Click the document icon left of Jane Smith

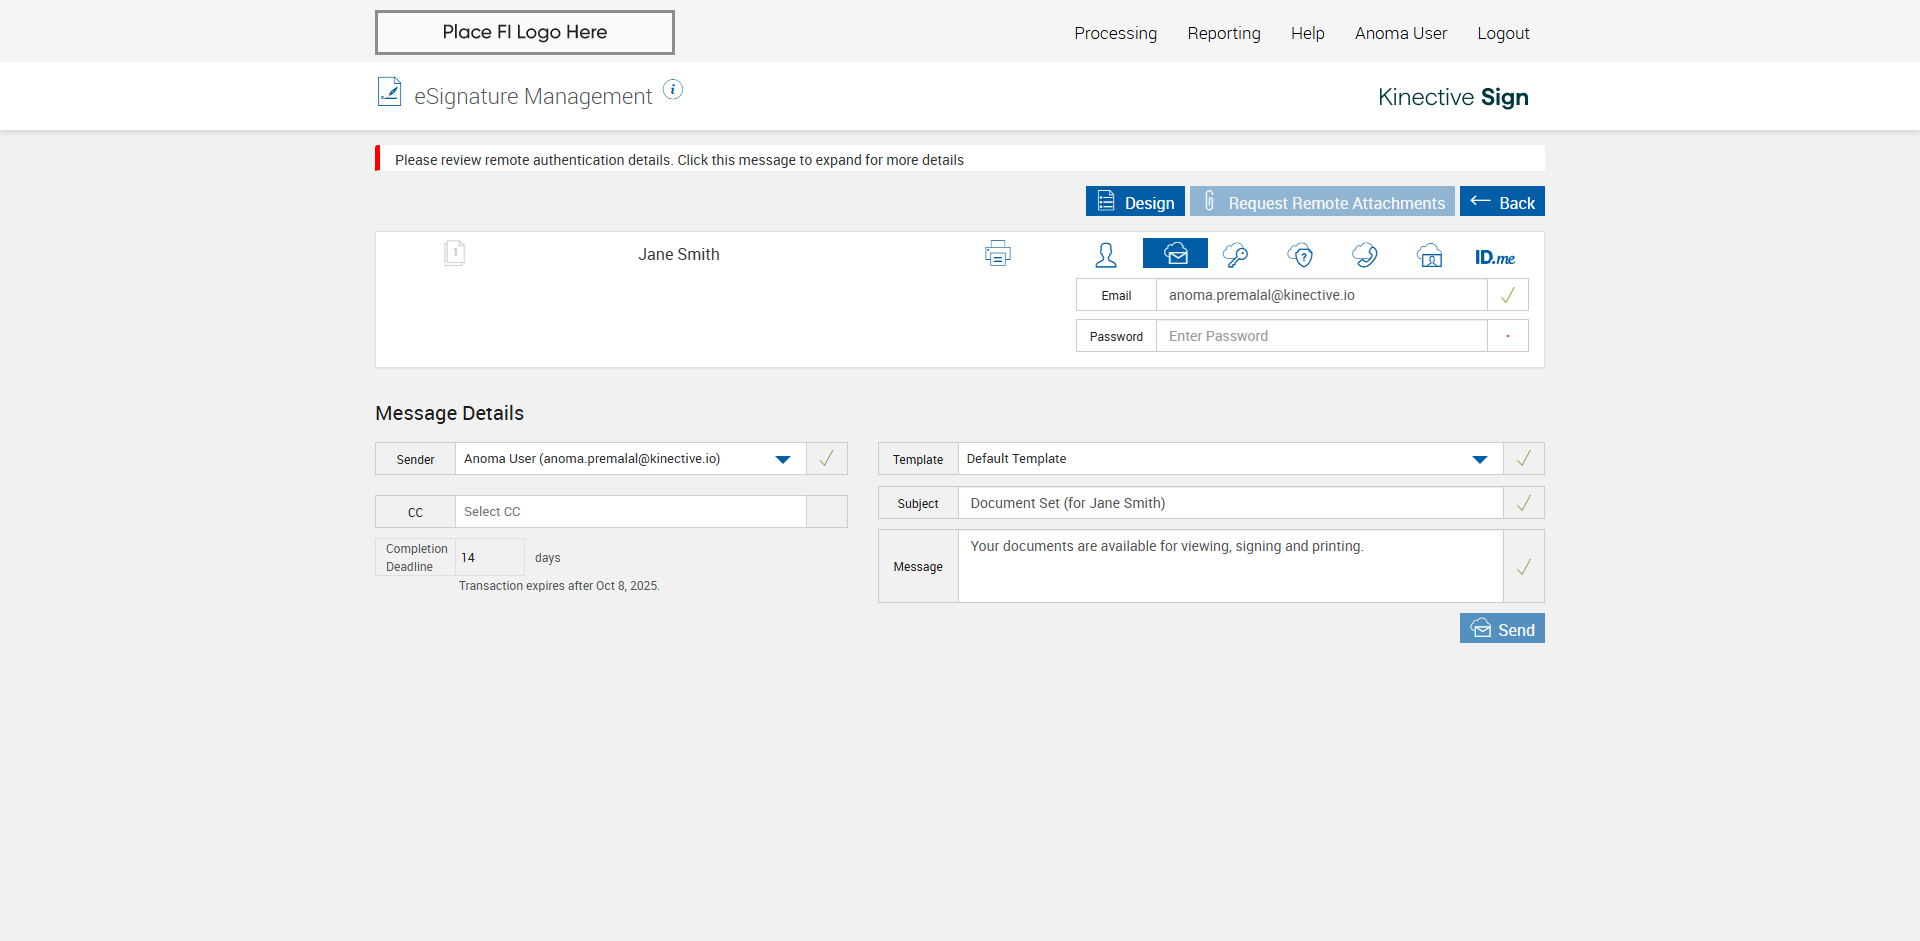pyautogui.click(x=454, y=253)
